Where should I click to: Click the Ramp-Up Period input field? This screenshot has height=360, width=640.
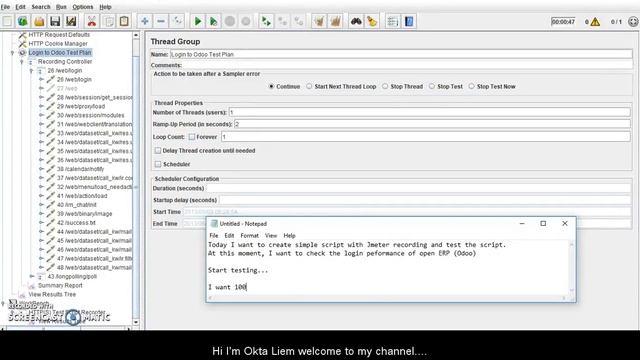432,124
